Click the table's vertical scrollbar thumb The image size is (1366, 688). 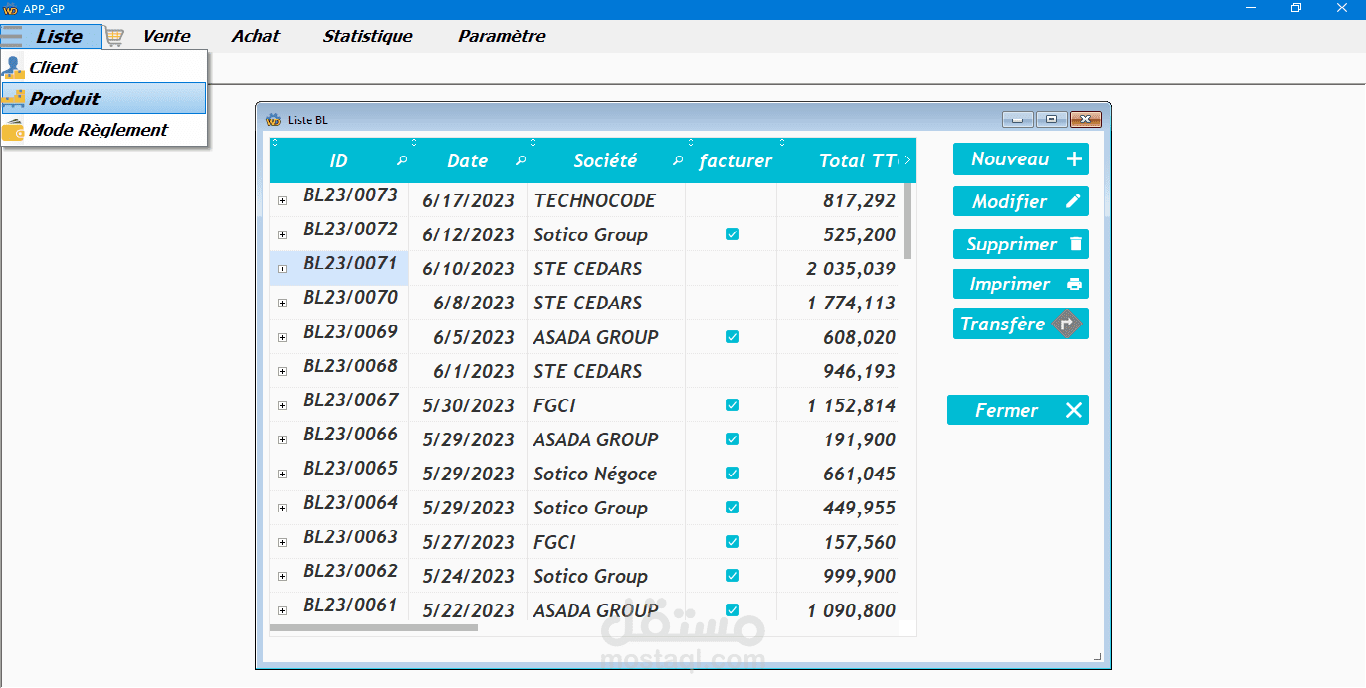coord(908,221)
